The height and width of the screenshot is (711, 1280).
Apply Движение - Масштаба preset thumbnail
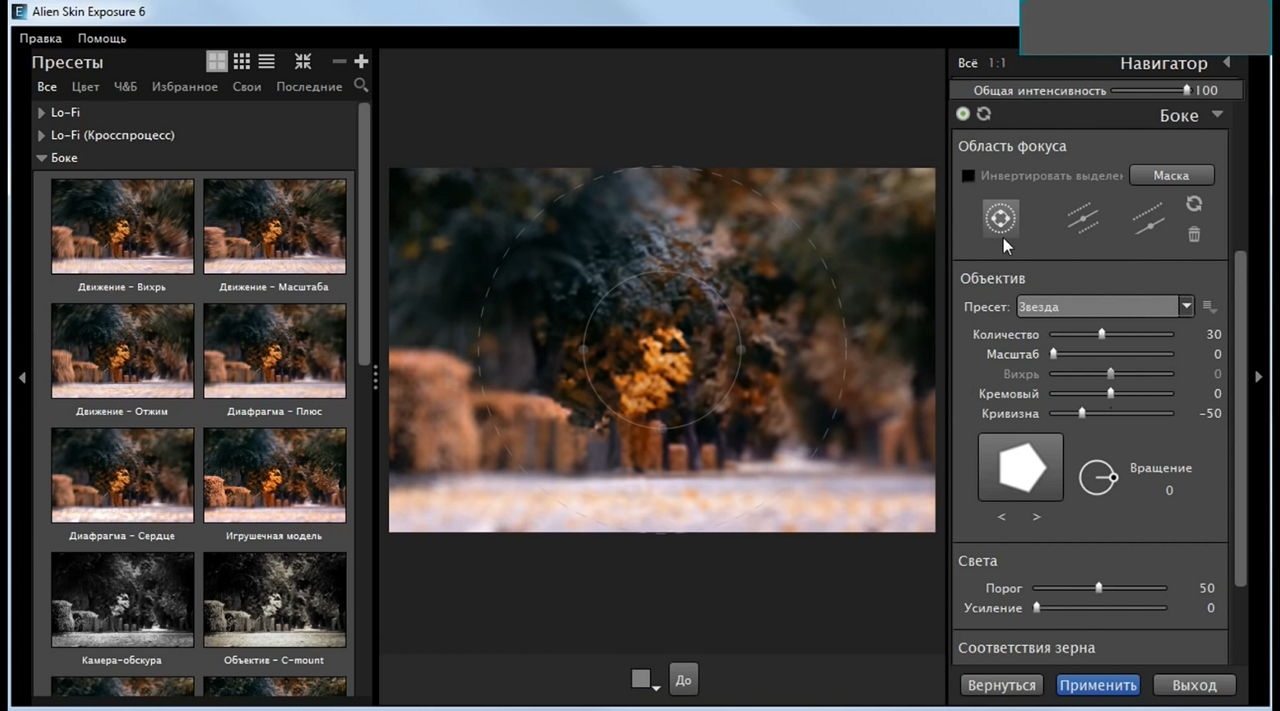[274, 226]
